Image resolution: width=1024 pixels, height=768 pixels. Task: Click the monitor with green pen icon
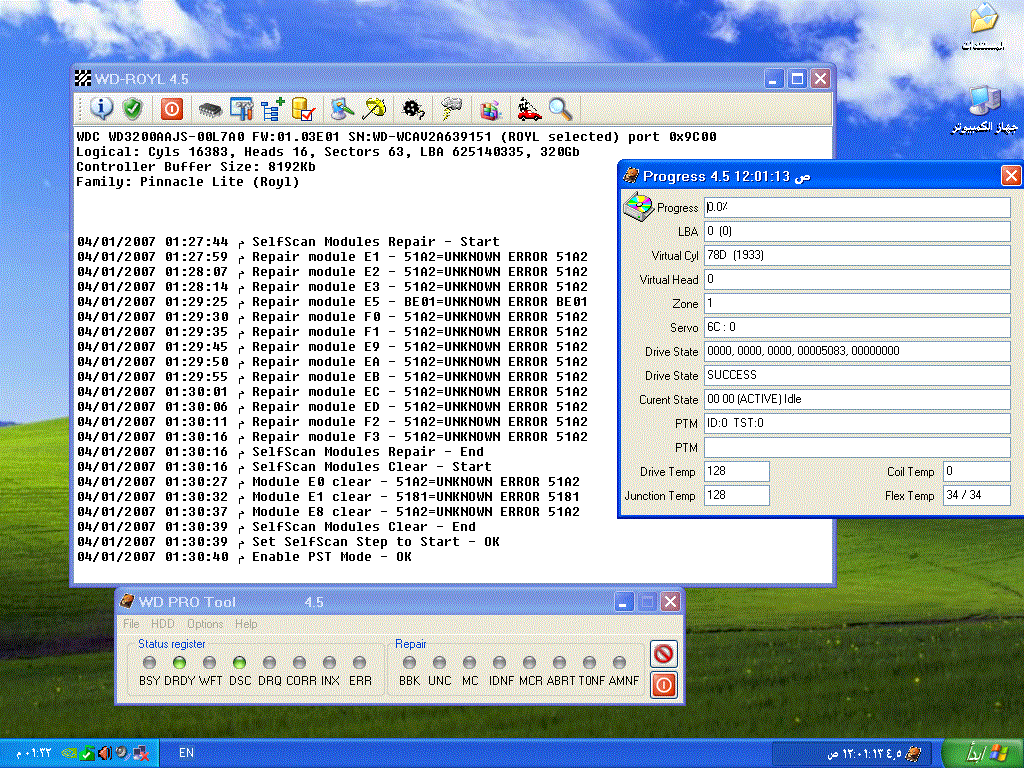click(x=342, y=108)
